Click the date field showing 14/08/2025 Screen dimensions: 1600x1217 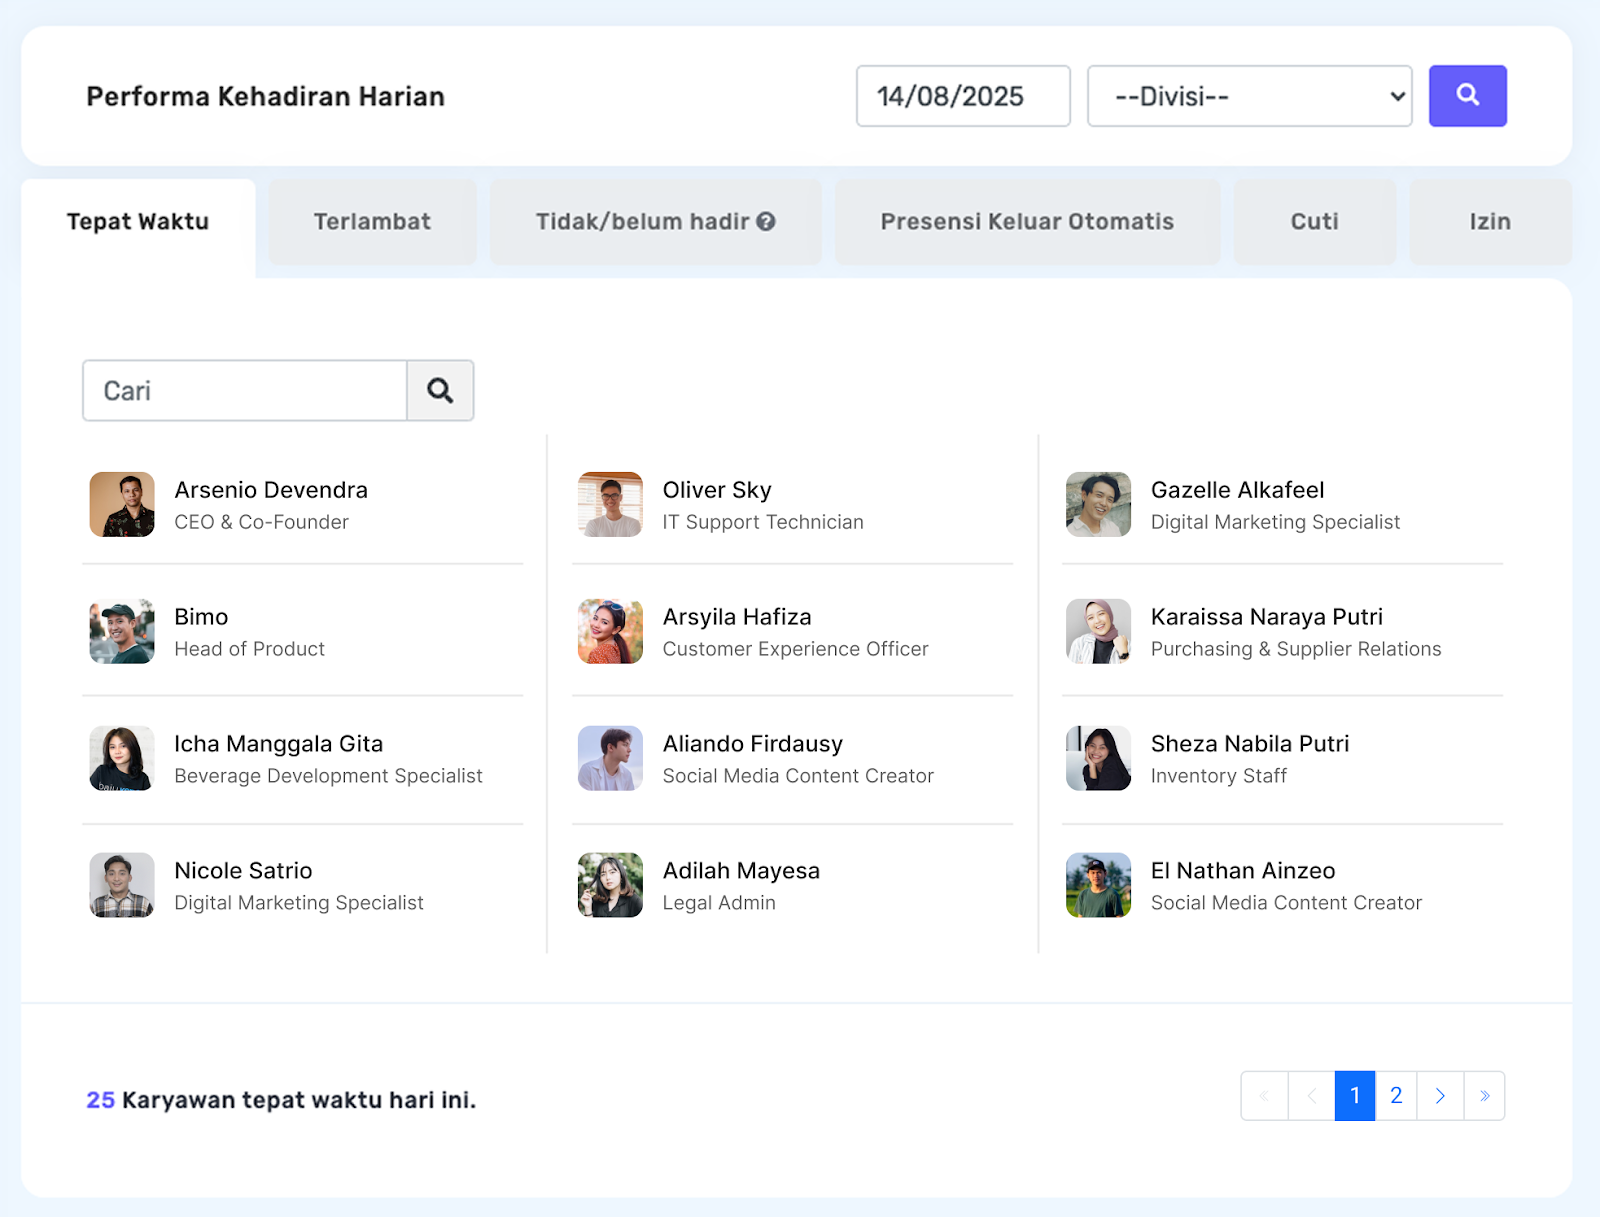tap(963, 96)
